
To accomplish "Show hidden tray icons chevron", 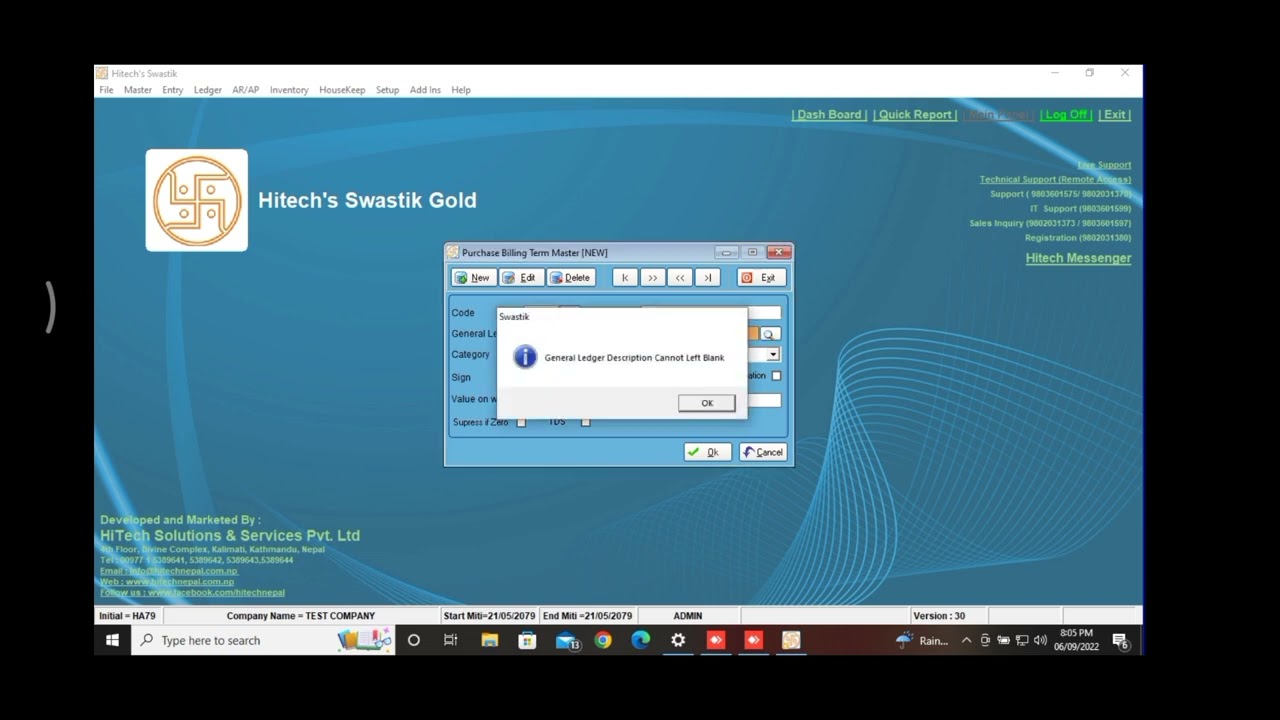I will (966, 641).
